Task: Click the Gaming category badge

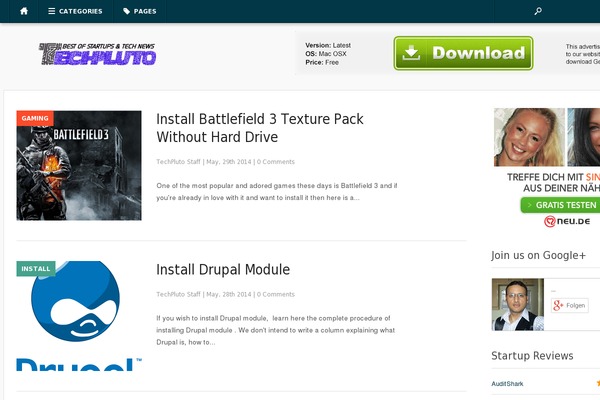Action: pos(35,118)
